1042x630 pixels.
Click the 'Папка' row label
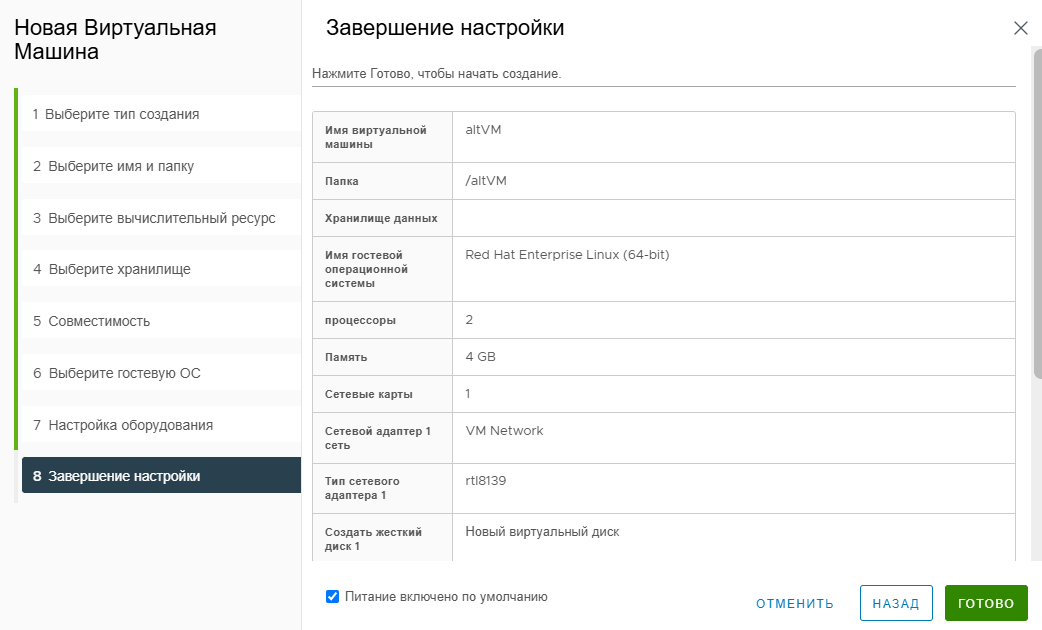click(x=342, y=180)
